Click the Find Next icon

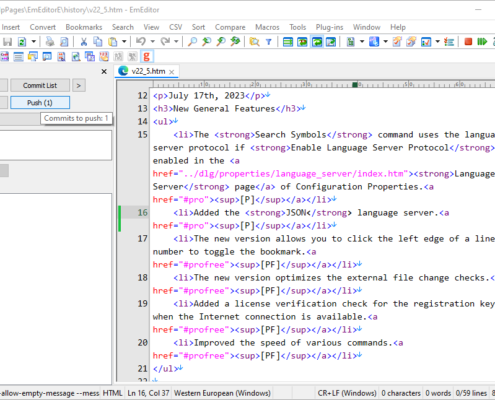coord(221,42)
